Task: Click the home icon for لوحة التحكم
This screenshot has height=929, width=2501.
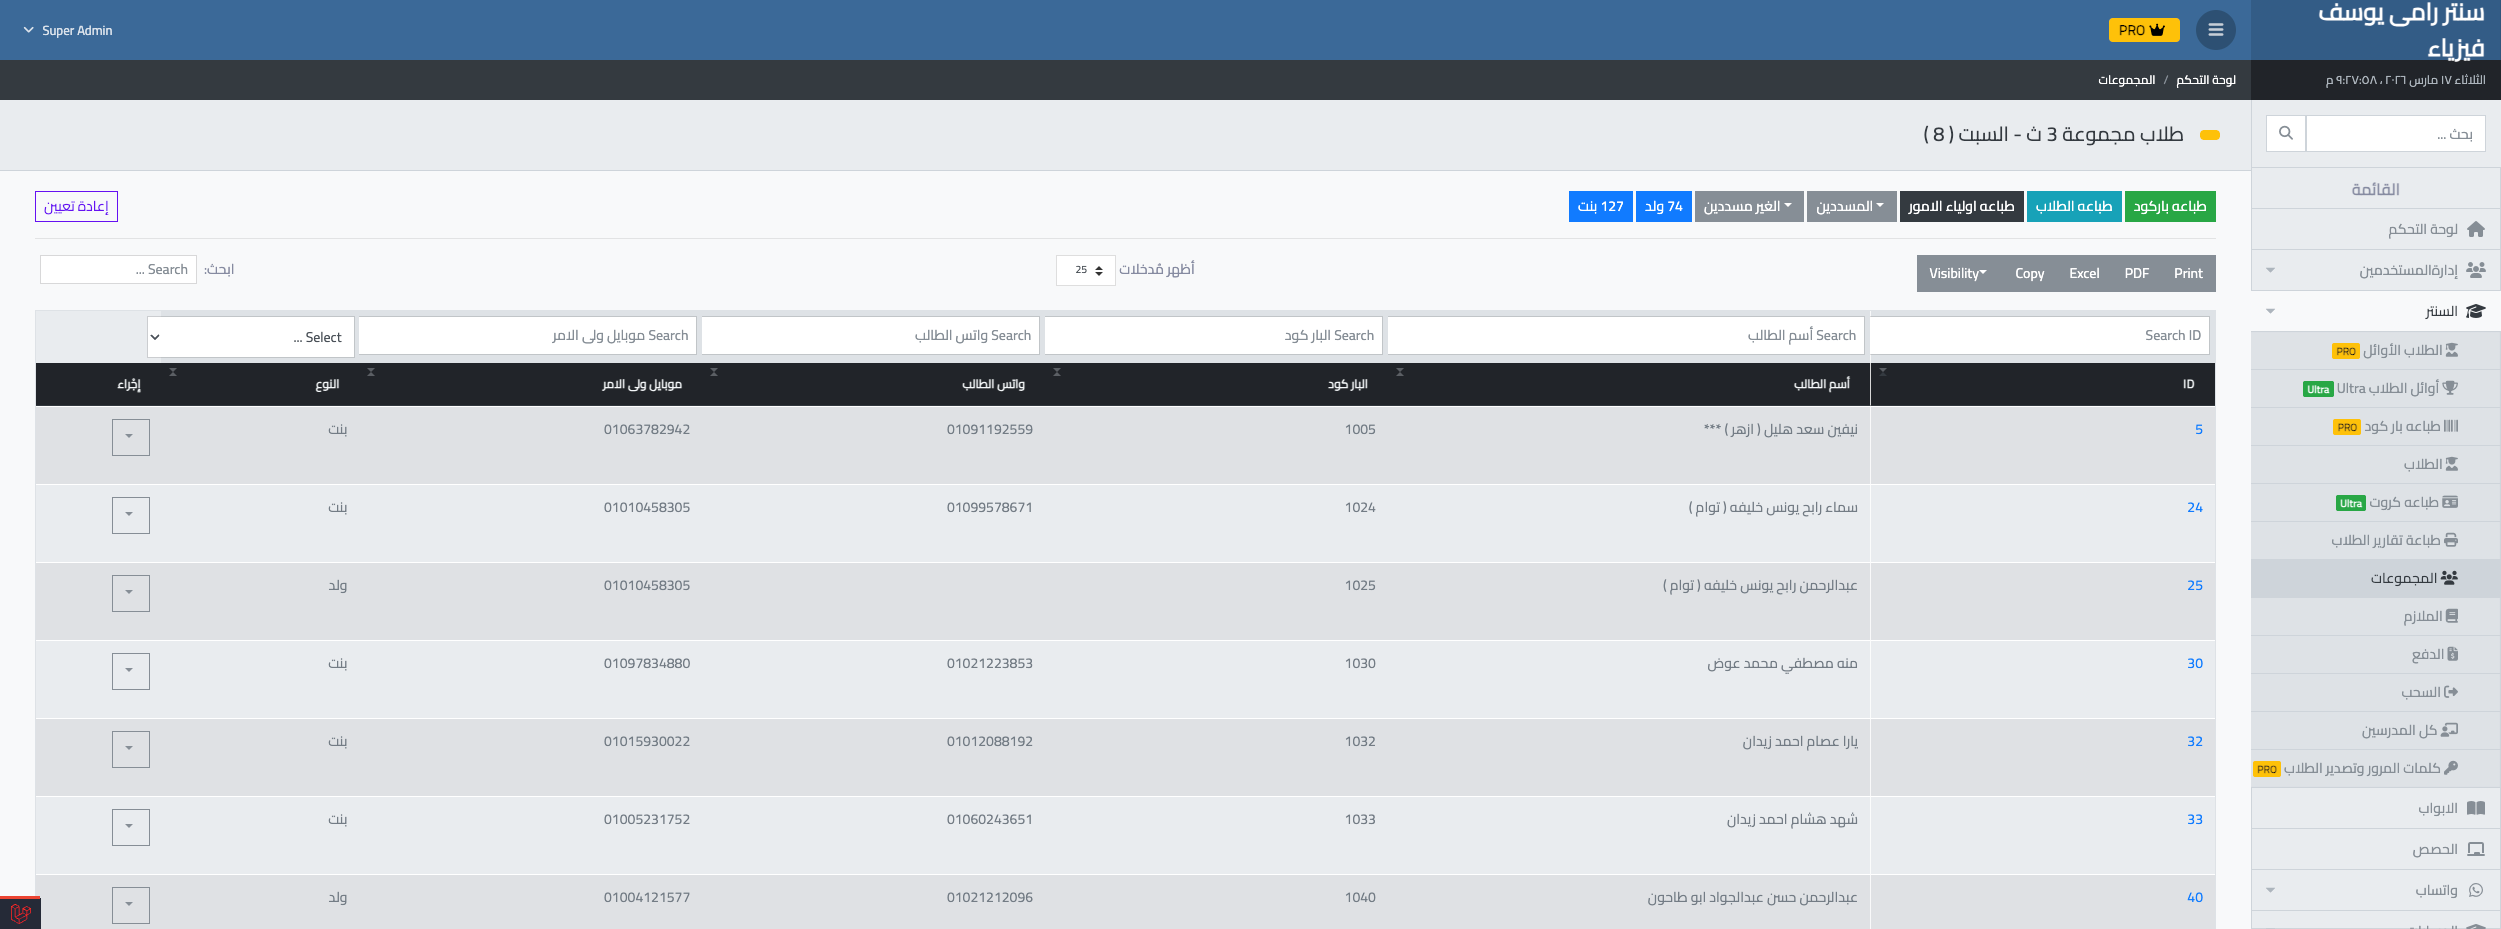Action: click(2475, 230)
